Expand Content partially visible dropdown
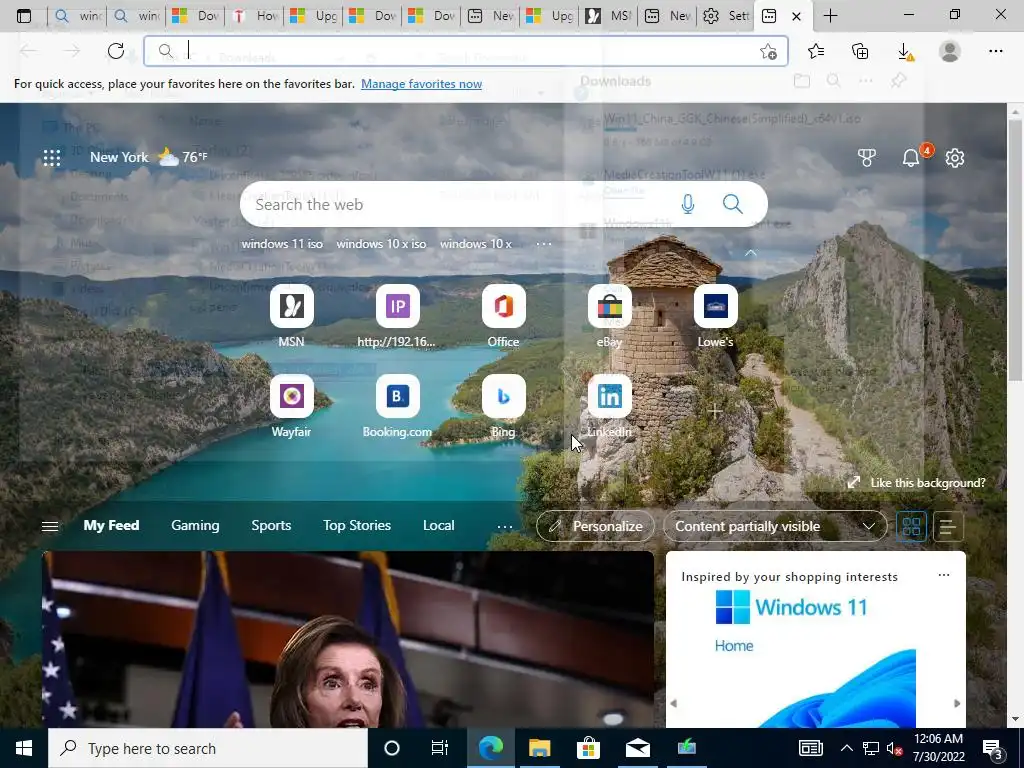 [x=775, y=526]
